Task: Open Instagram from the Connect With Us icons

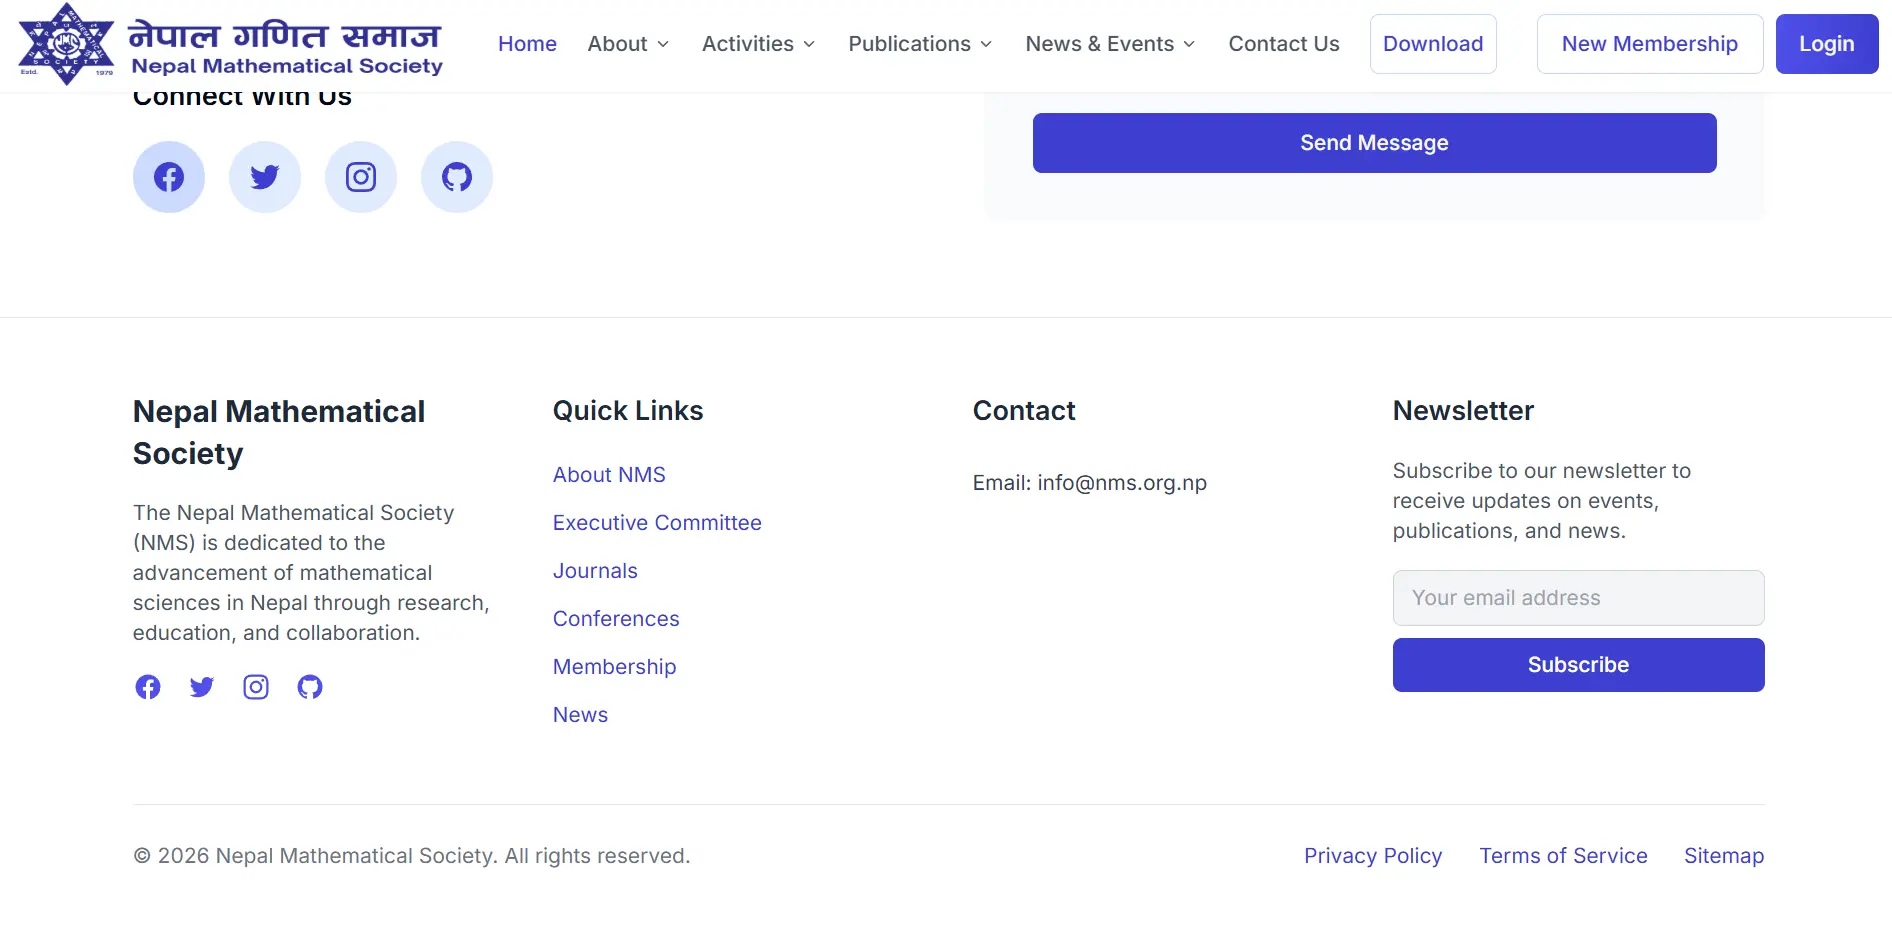Action: (361, 177)
